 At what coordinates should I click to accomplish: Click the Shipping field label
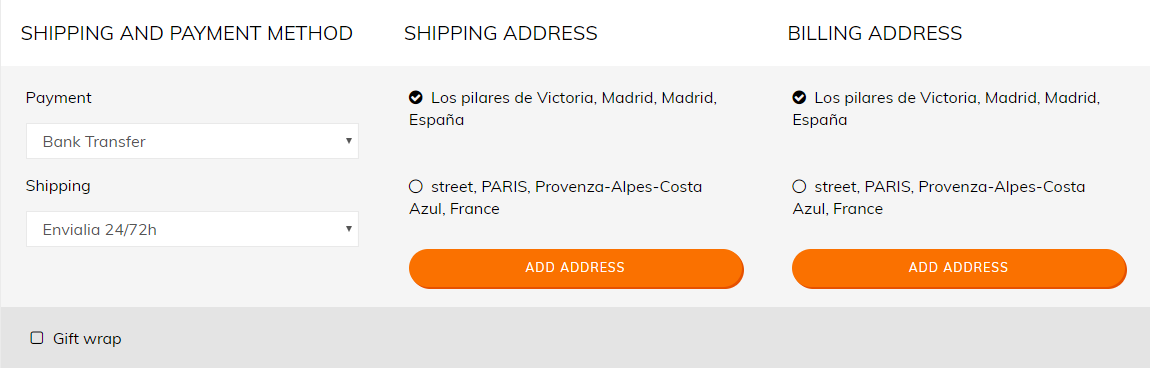58,186
